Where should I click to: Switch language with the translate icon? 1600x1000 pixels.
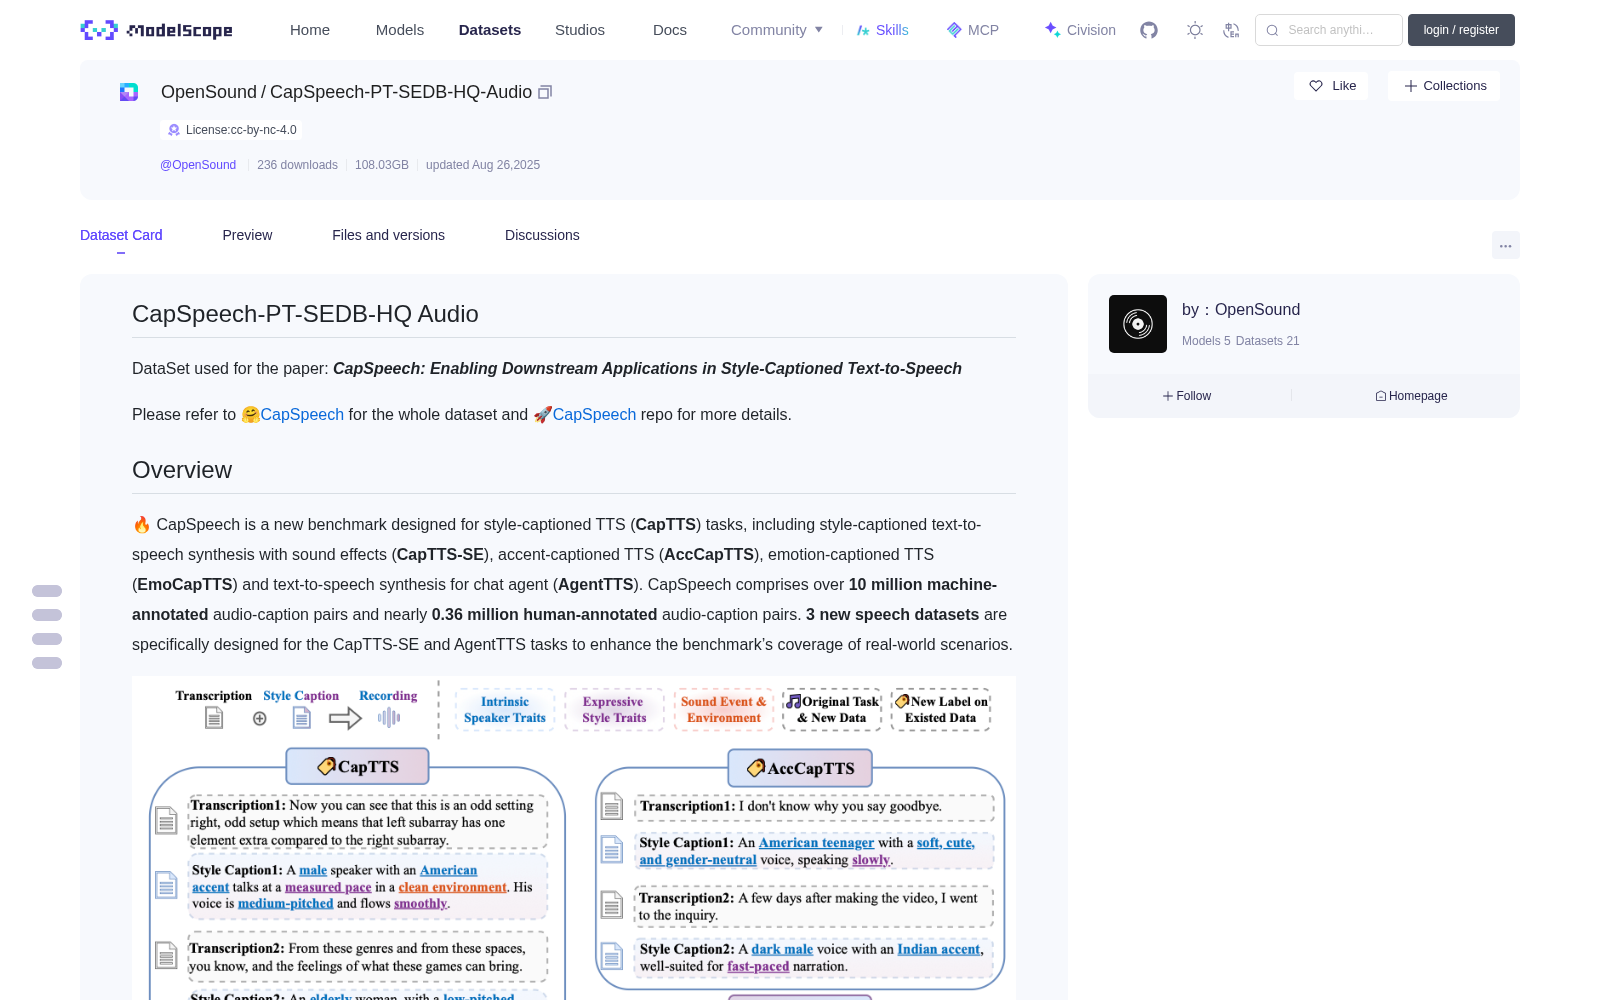pyautogui.click(x=1231, y=30)
